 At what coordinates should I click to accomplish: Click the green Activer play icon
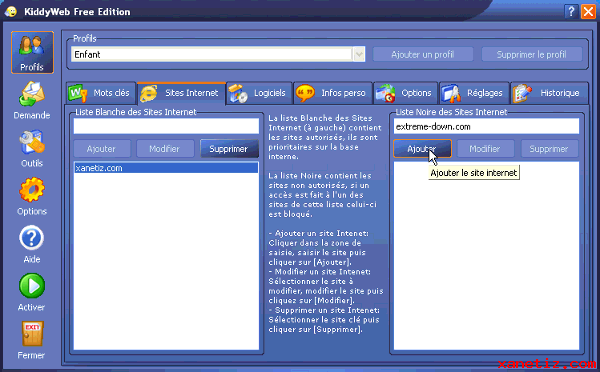tap(32, 286)
